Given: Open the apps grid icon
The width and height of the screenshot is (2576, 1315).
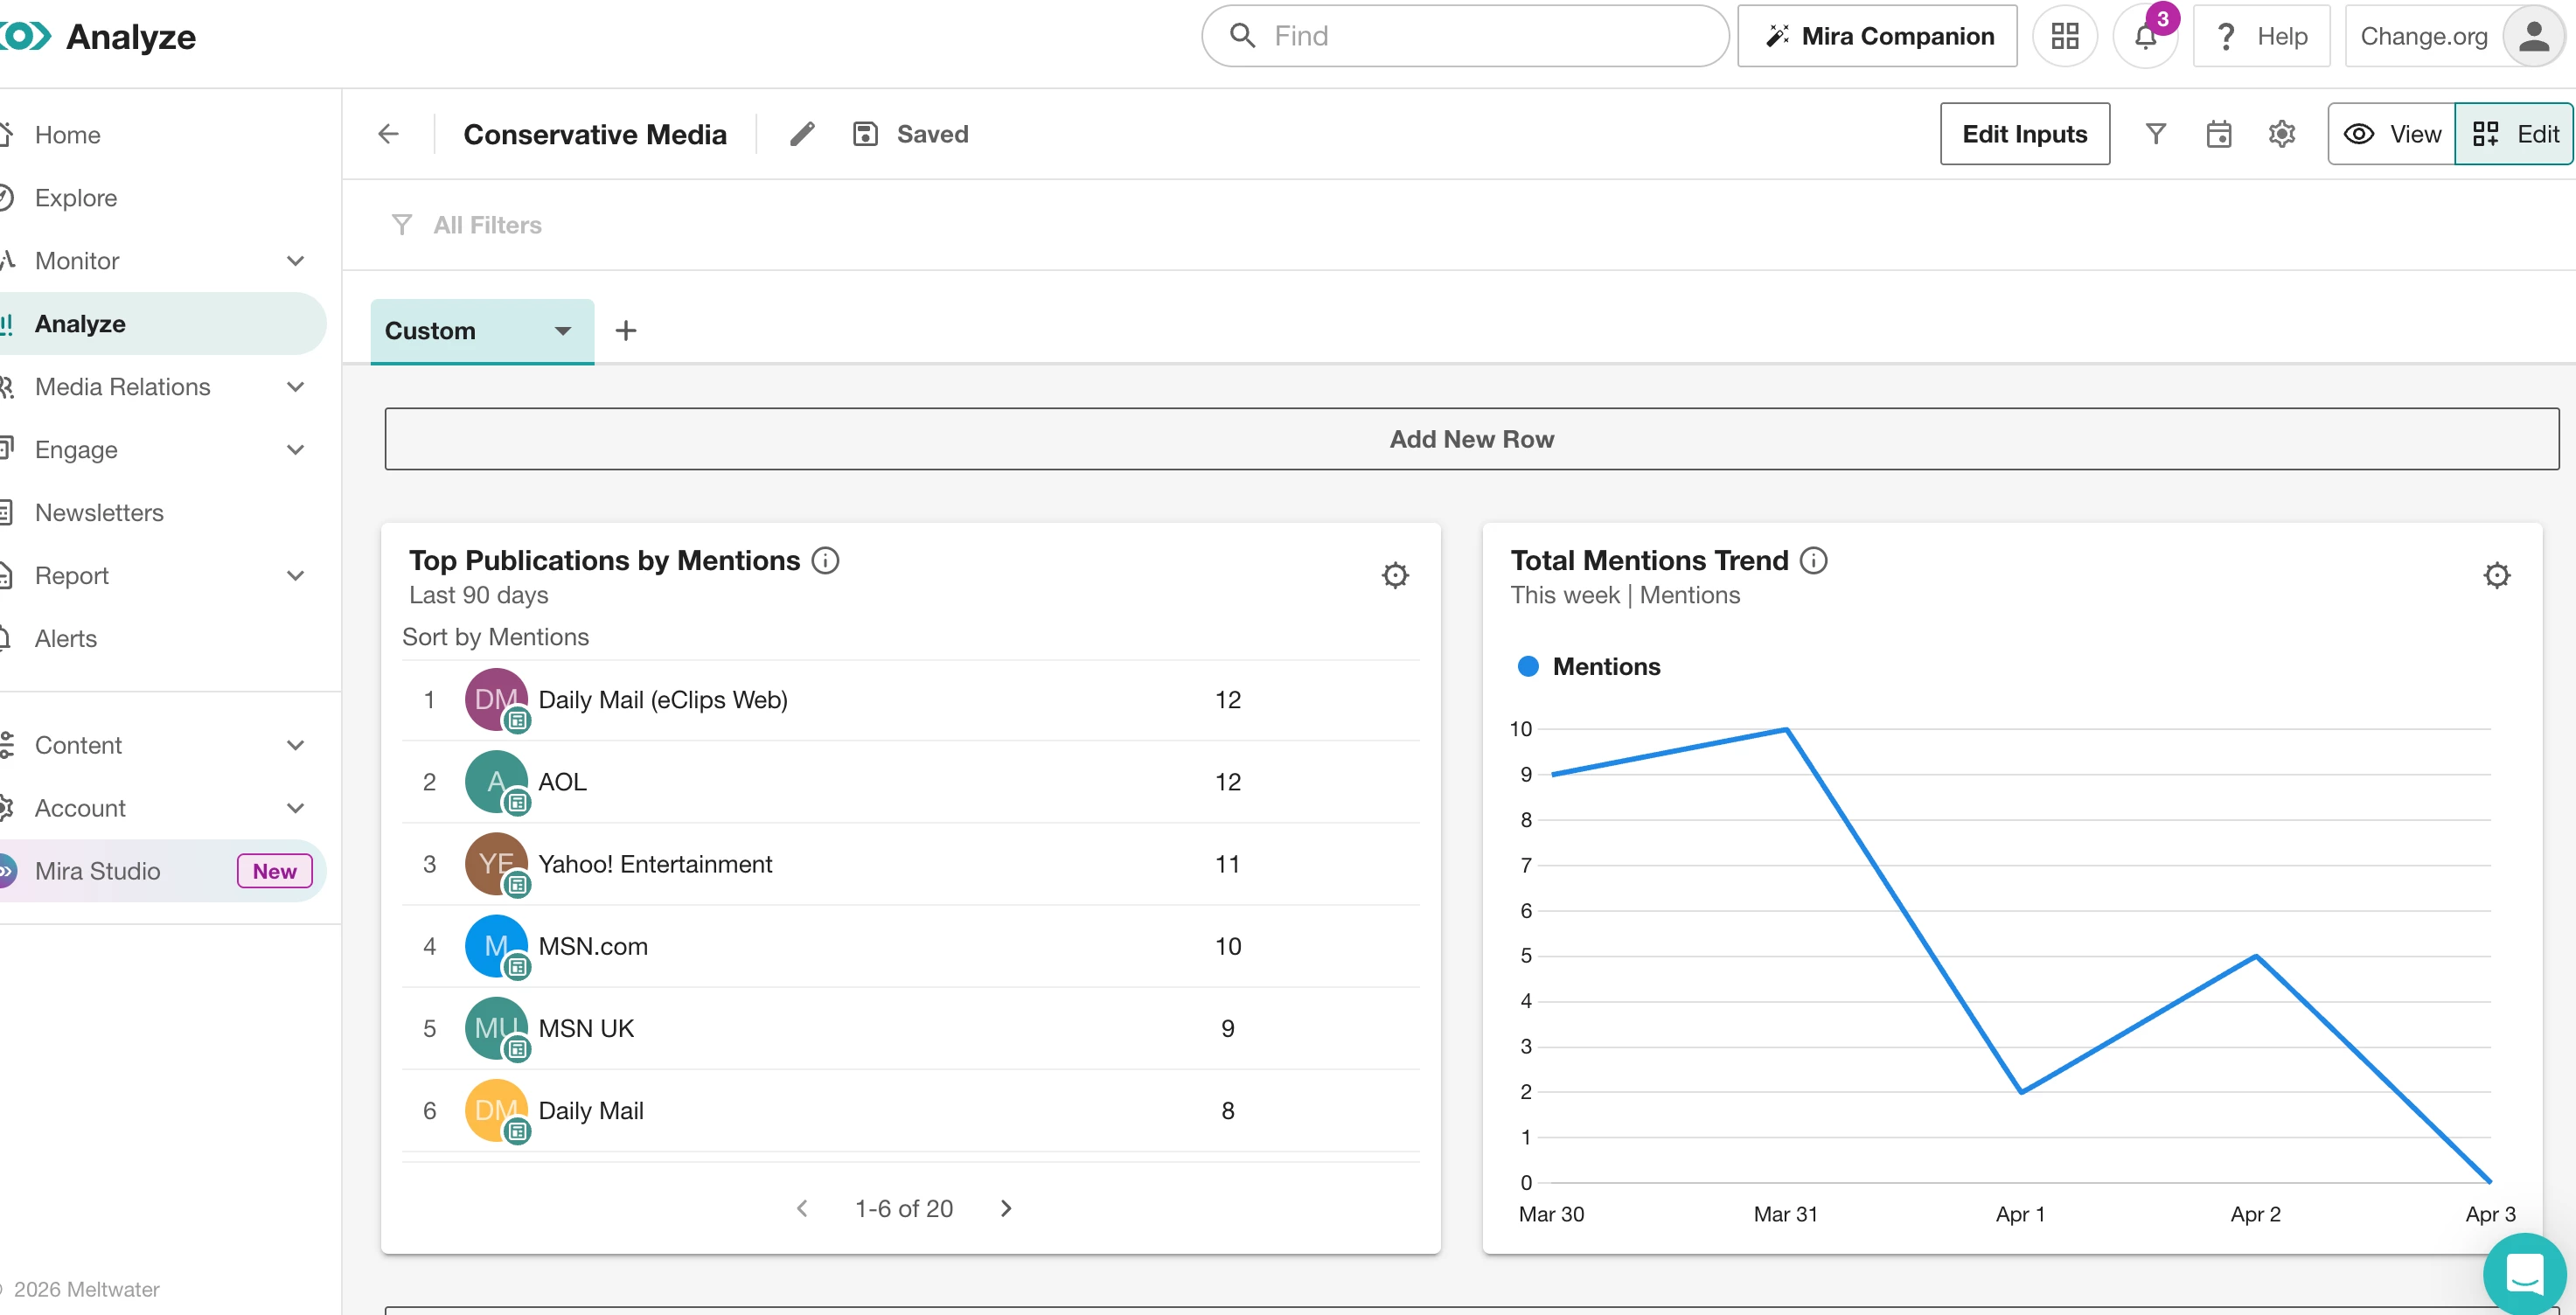Looking at the screenshot, I should (2064, 37).
